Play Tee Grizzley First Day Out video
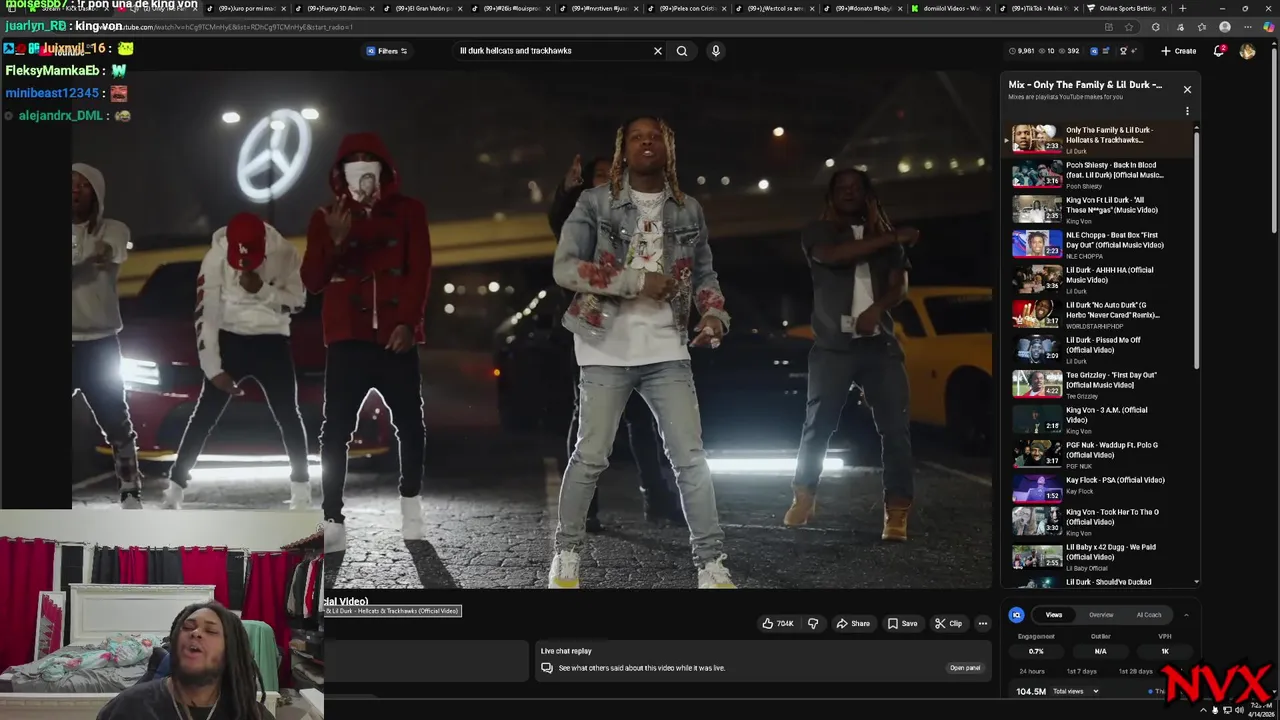Image resolution: width=1280 pixels, height=720 pixels. (1100, 385)
